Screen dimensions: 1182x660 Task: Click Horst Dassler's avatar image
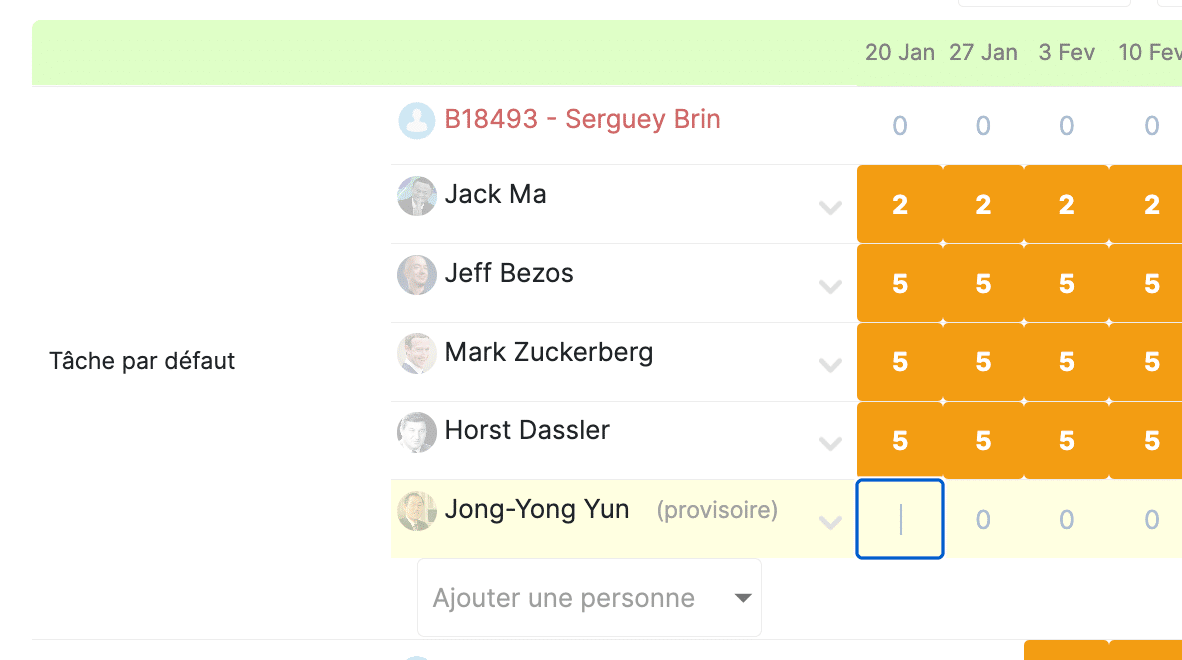pyautogui.click(x=417, y=432)
